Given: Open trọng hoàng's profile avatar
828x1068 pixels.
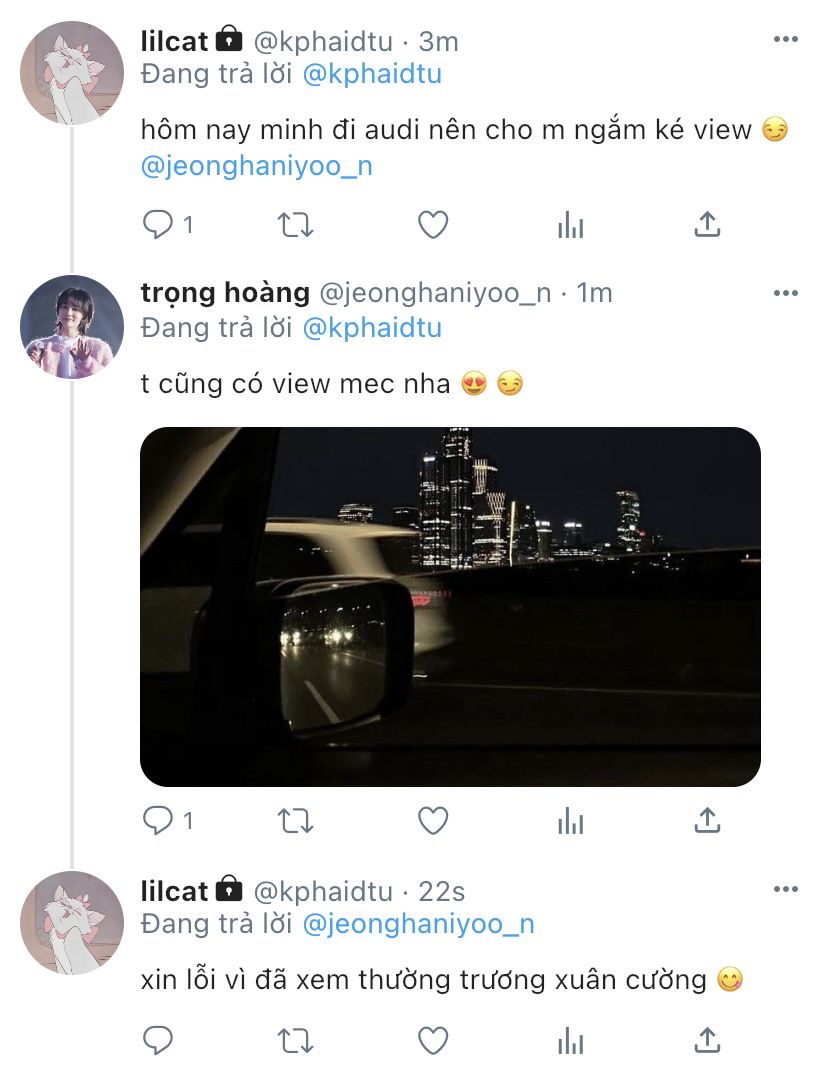Looking at the screenshot, I should click(x=72, y=327).
